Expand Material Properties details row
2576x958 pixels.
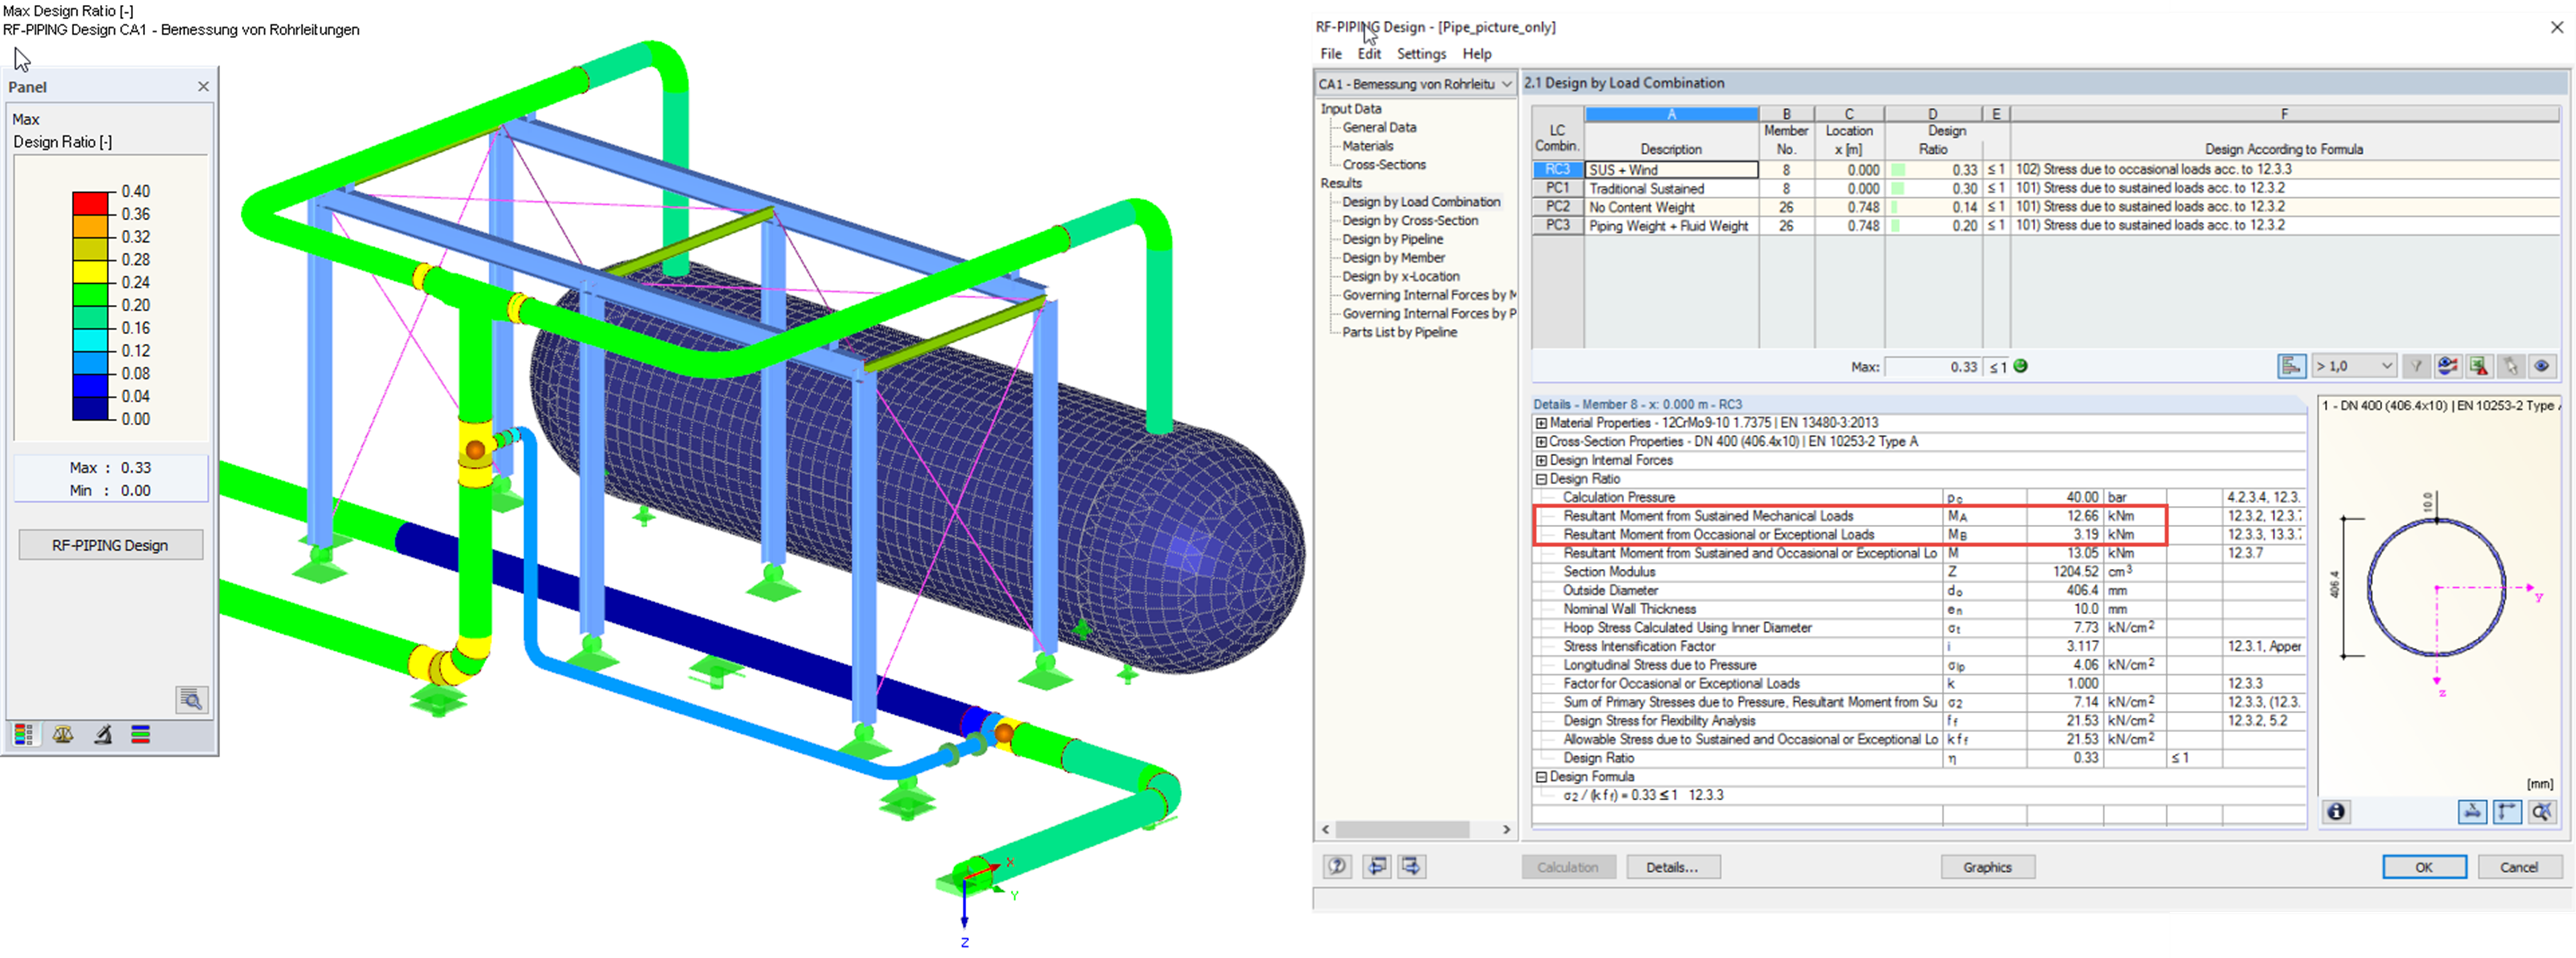coord(1541,423)
